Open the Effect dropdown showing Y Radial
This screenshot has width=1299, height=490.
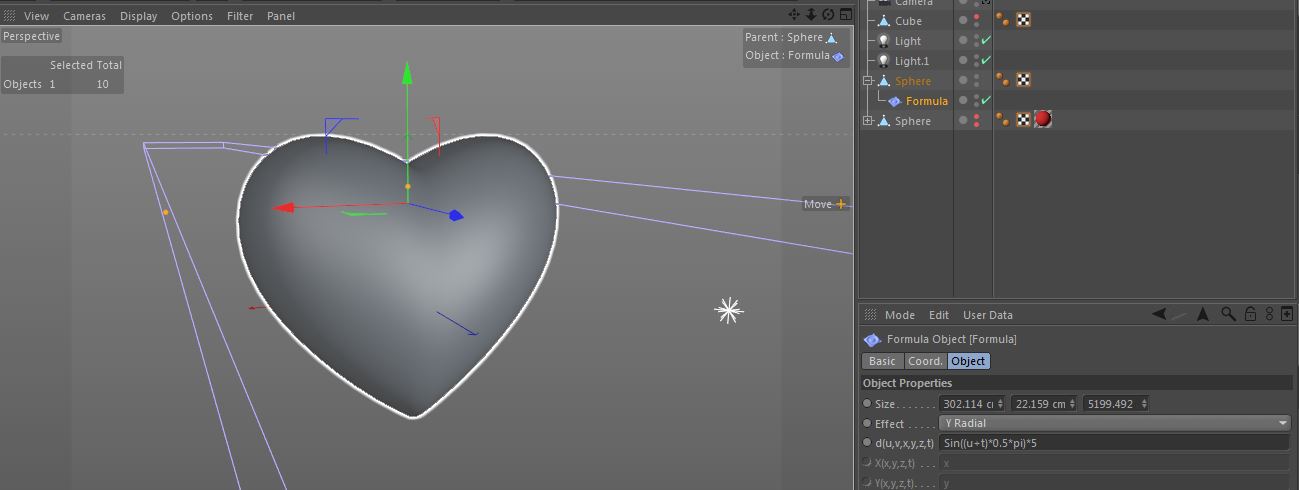pos(1115,423)
